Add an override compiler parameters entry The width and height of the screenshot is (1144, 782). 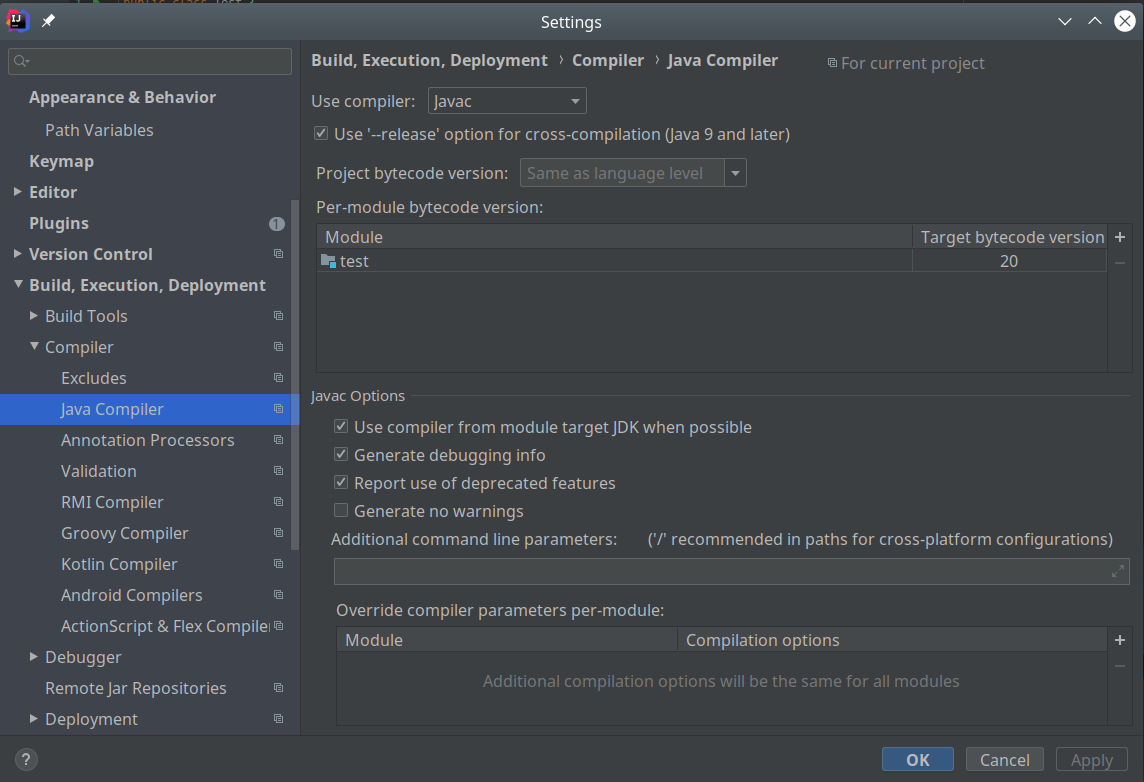[1120, 640]
